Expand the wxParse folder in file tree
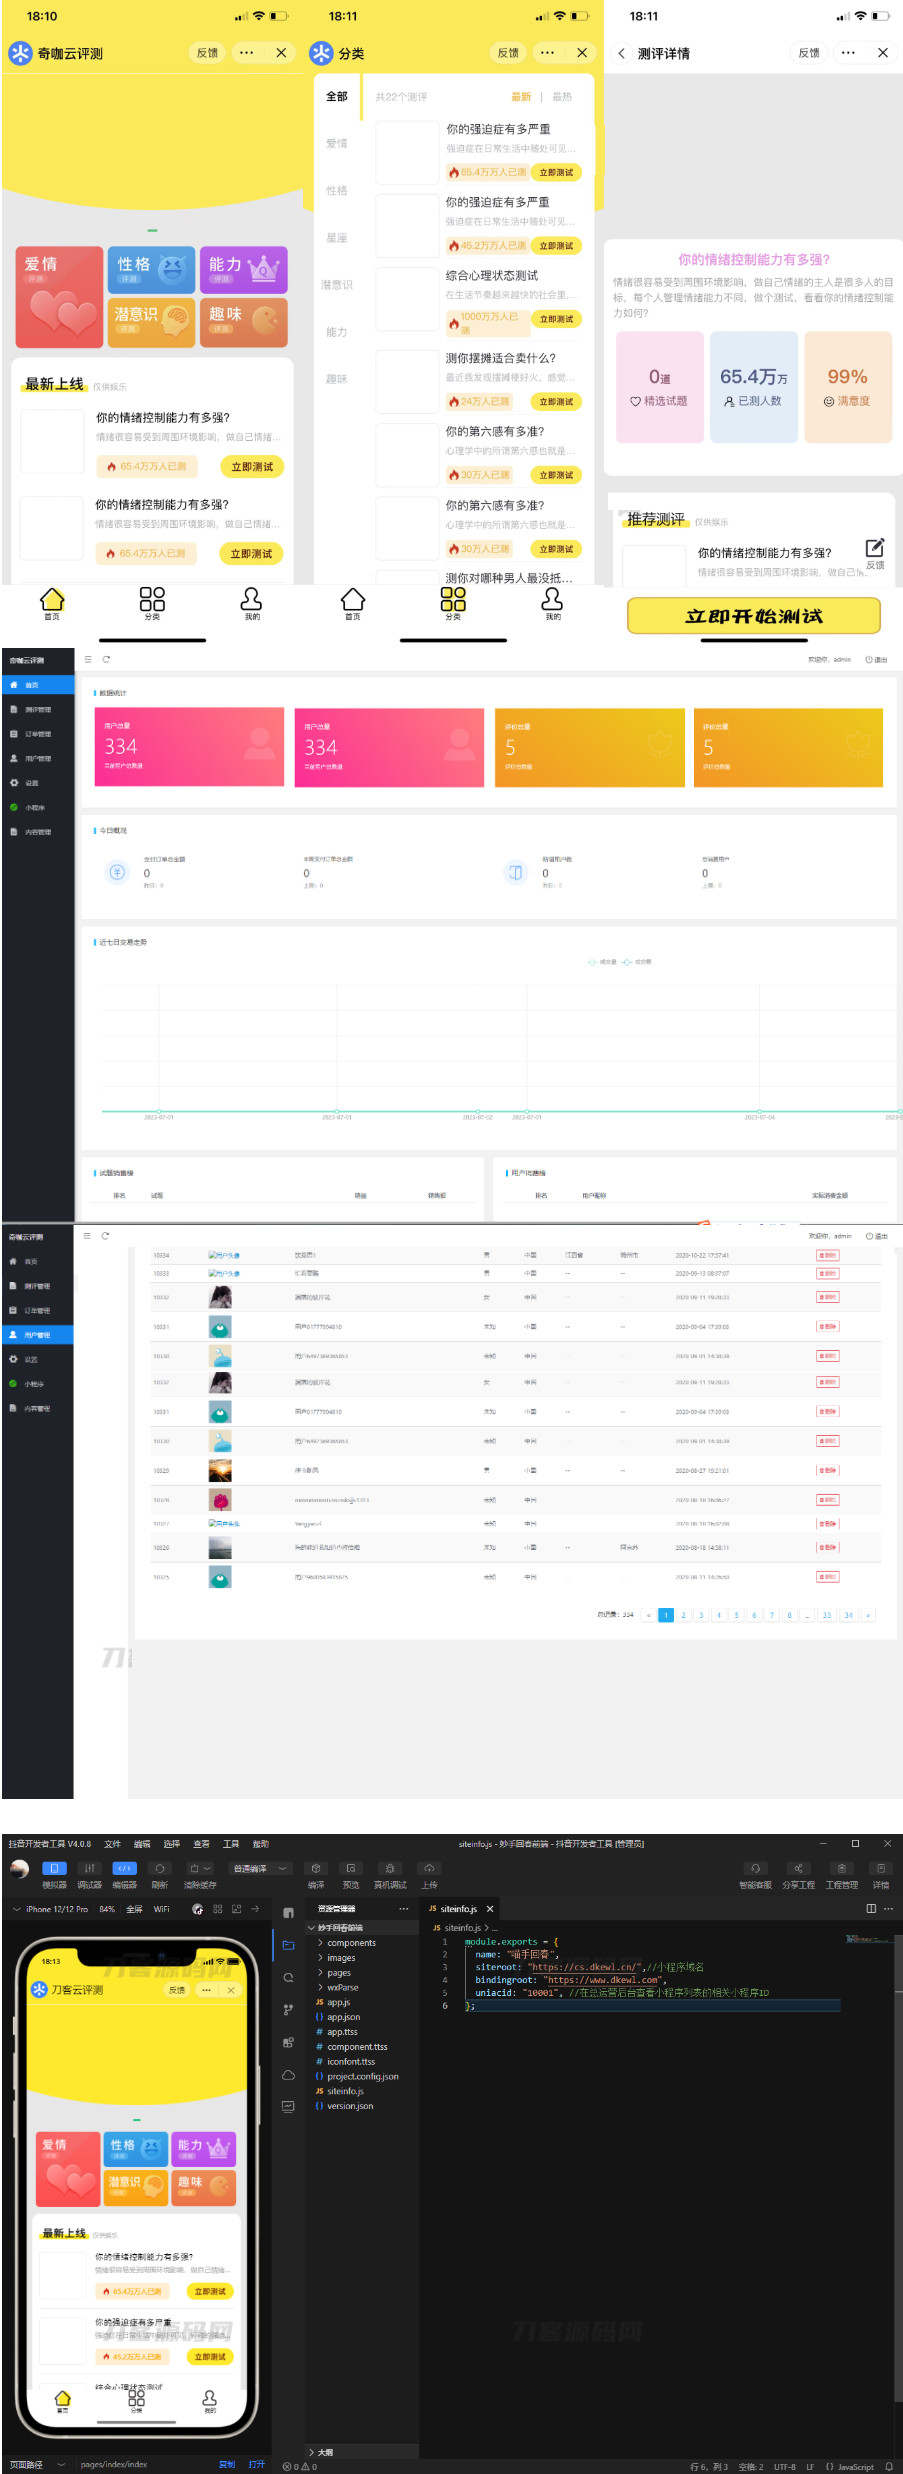This screenshot has height=2474, width=903. point(342,1987)
